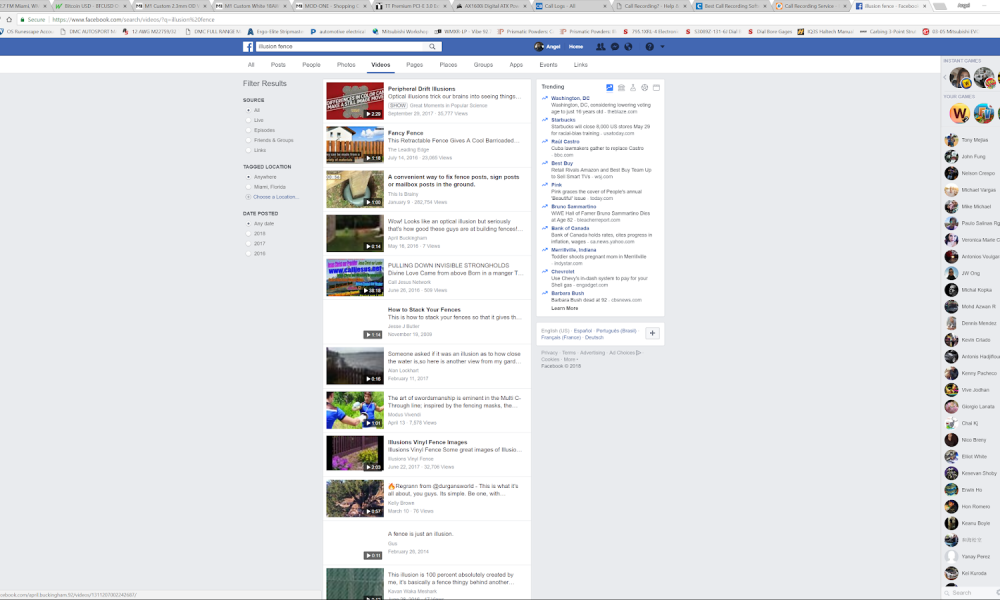Open the Quick Help question mark icon
The image size is (1000, 600).
649,47
